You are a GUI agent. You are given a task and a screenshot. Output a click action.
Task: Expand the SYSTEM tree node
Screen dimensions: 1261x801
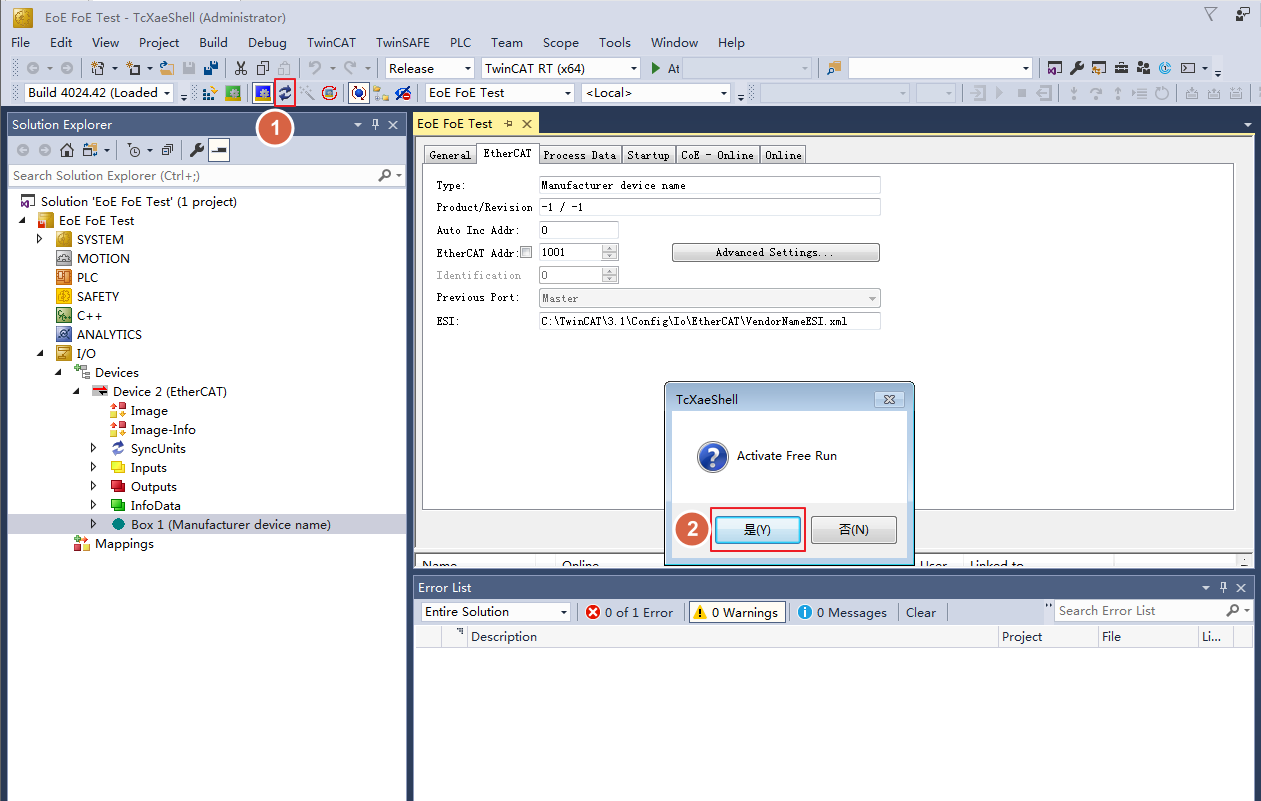[x=40, y=239]
